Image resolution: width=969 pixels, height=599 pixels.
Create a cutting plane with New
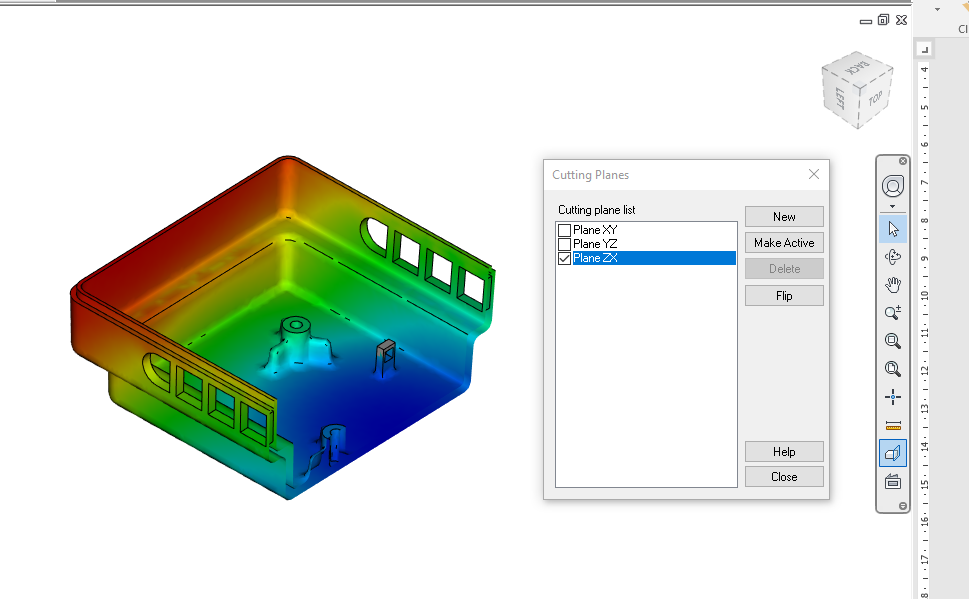783,216
